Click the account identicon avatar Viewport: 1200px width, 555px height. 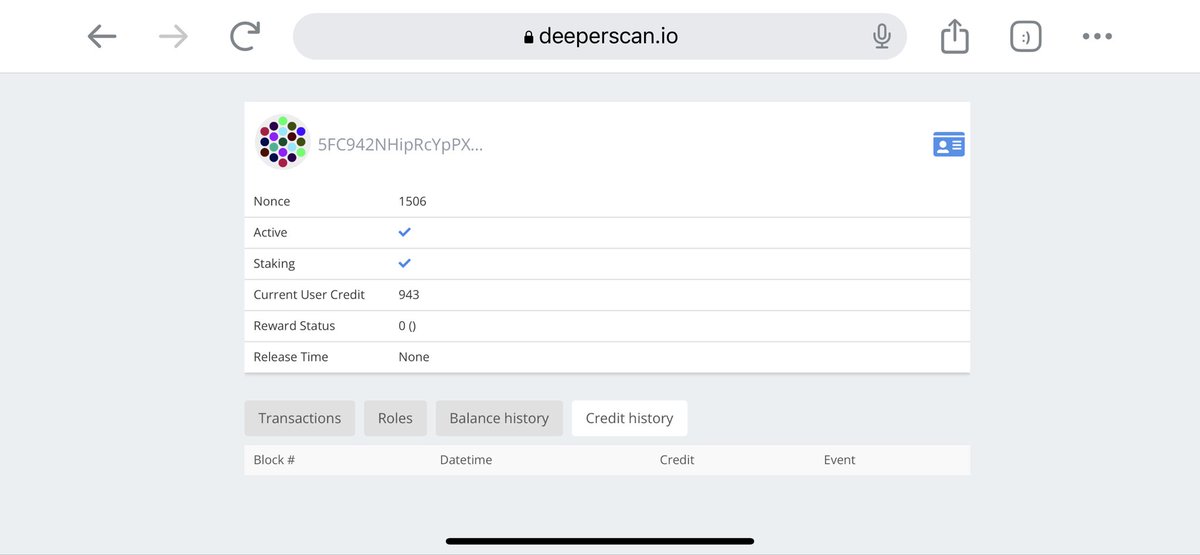pyautogui.click(x=283, y=142)
